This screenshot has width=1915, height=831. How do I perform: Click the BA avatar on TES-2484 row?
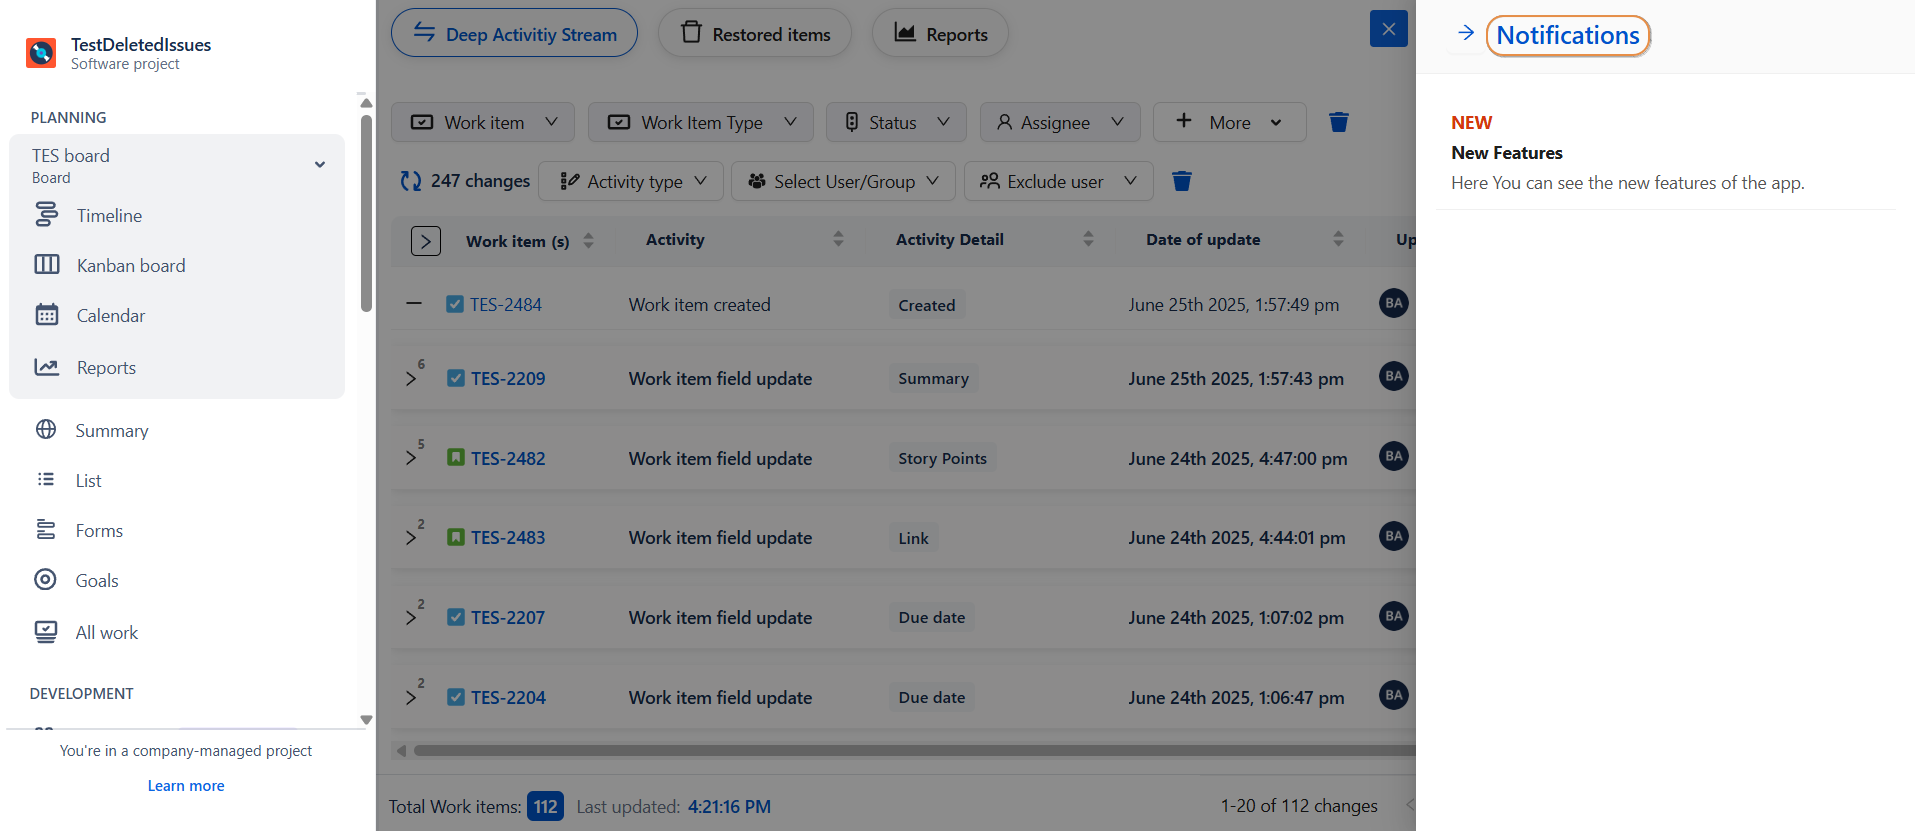point(1393,303)
